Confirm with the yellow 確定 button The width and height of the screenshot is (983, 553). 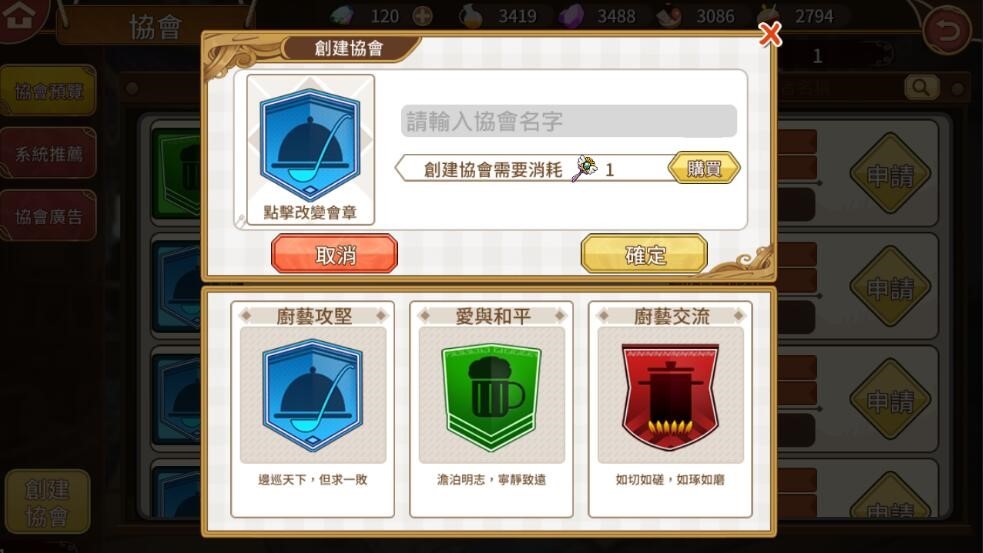(x=644, y=254)
